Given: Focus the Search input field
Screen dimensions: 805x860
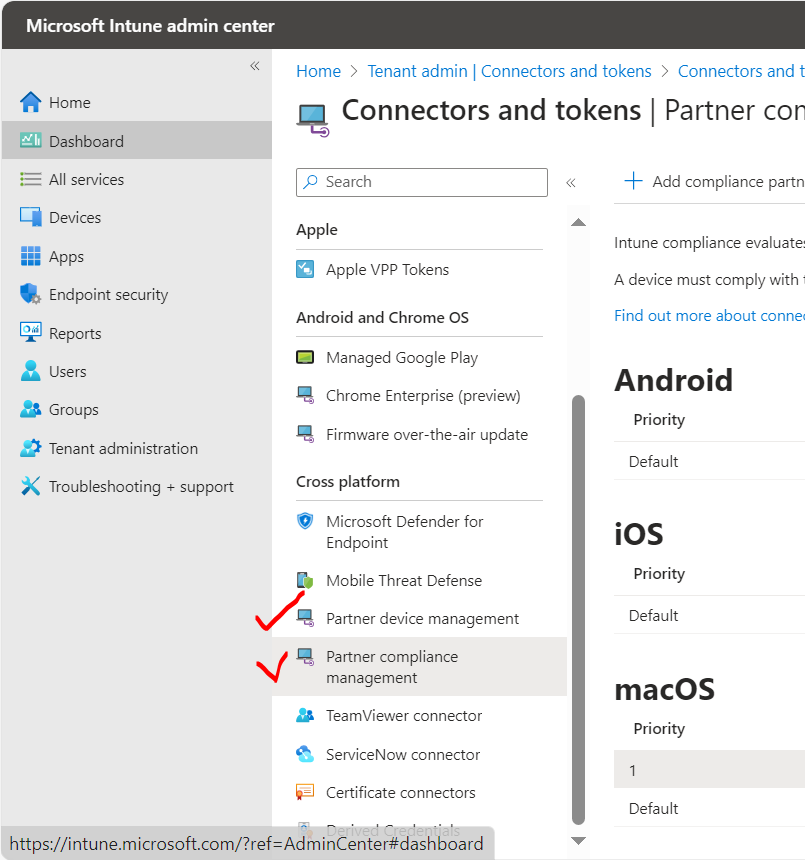Looking at the screenshot, I should [422, 182].
